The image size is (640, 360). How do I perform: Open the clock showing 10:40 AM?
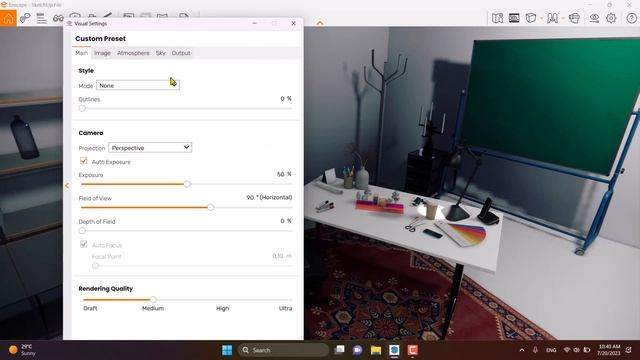[x=609, y=350]
